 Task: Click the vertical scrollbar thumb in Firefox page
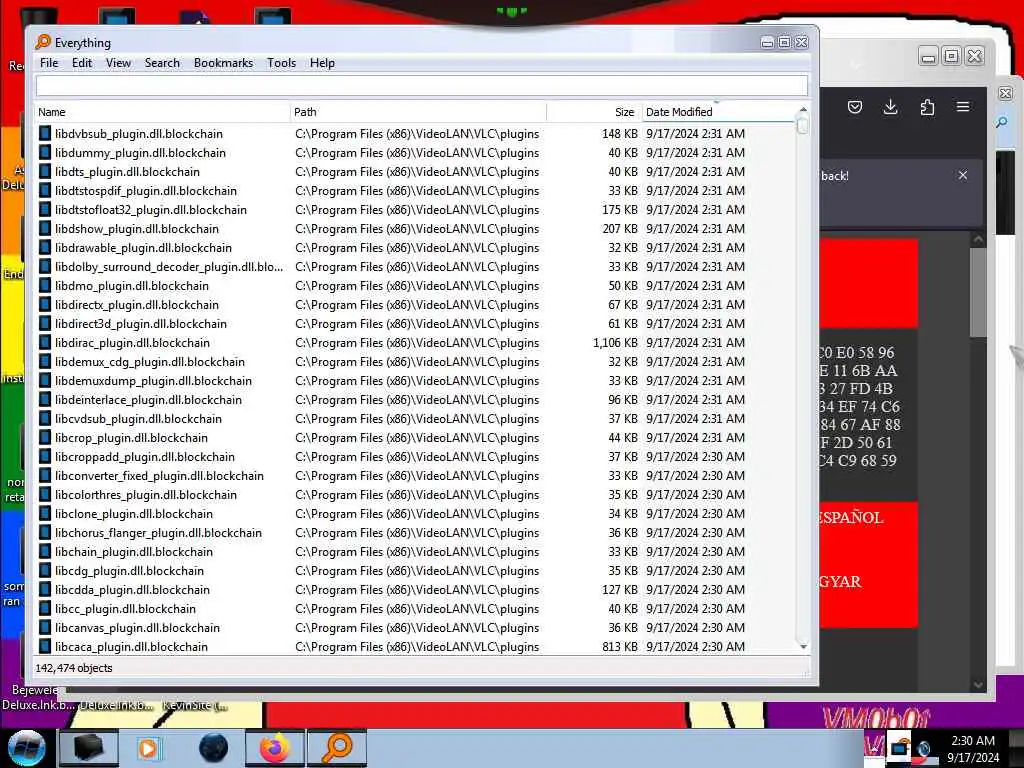point(978,293)
